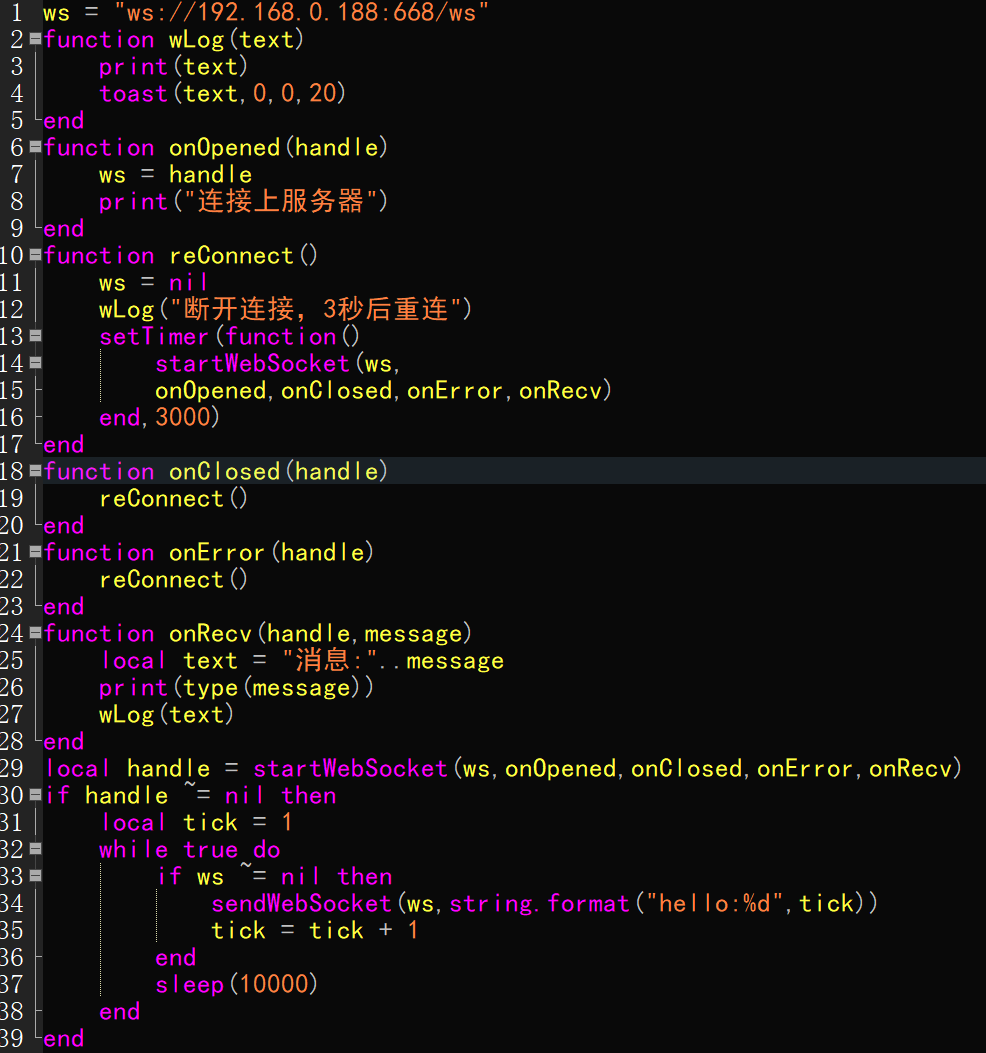Click the '3000' timer value

(183, 417)
